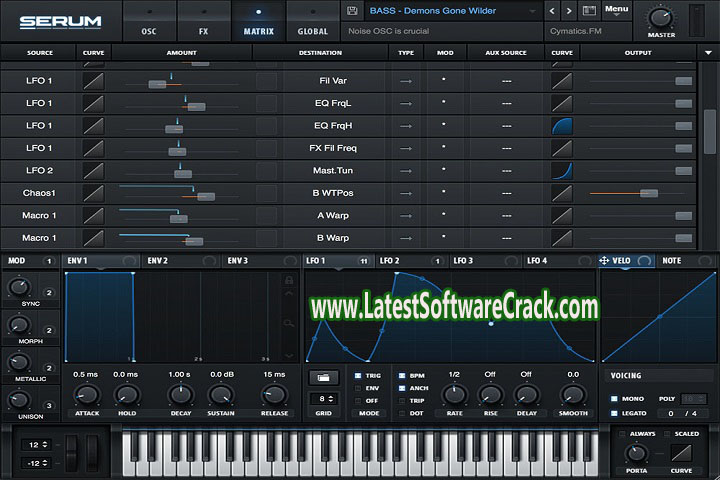Viewport: 720px width, 480px height.
Task: Select the LFO 2 tab
Action: 411,261
